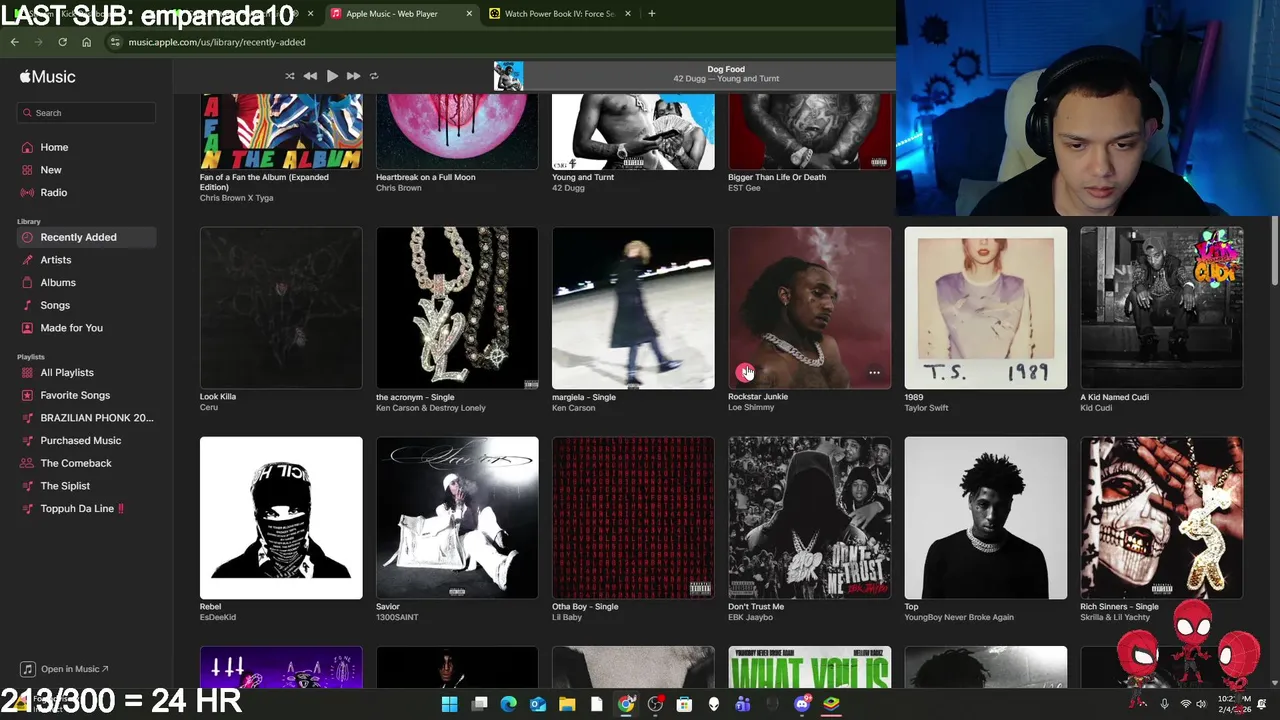Open Songs in Library
Viewport: 1280px width, 720px height.
pos(55,305)
